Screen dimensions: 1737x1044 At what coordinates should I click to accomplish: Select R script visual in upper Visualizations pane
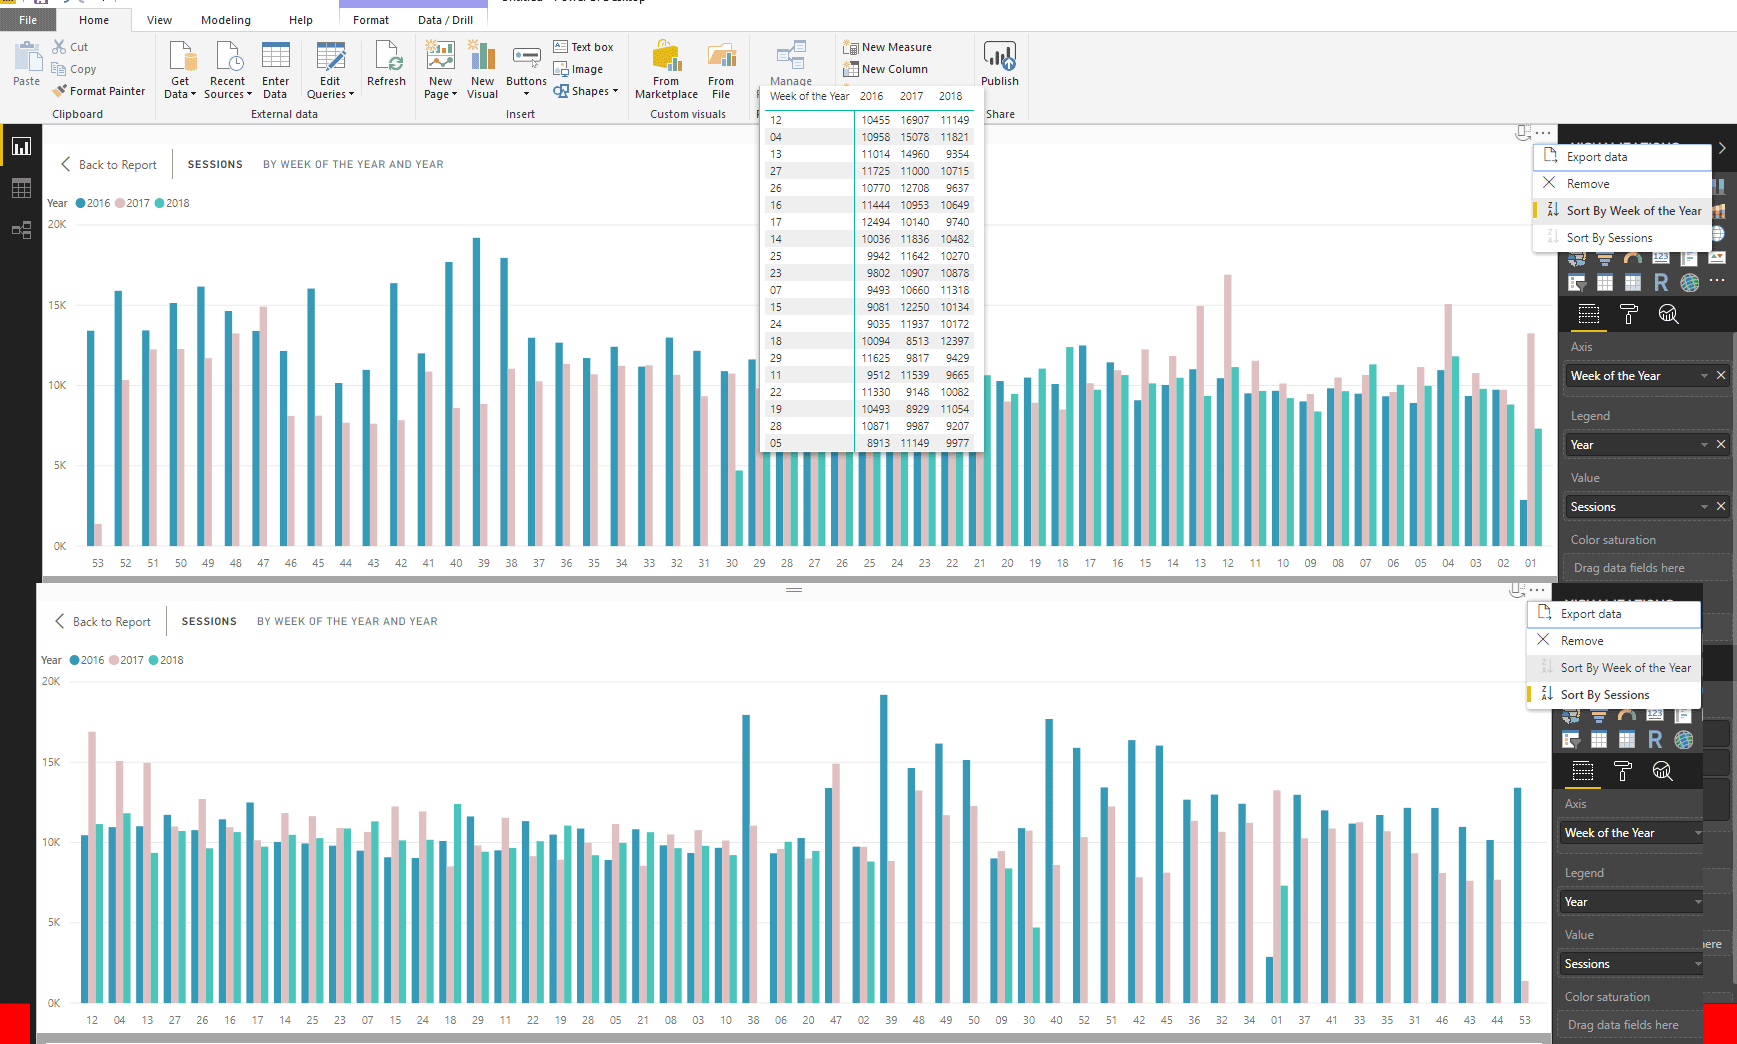coord(1661,282)
